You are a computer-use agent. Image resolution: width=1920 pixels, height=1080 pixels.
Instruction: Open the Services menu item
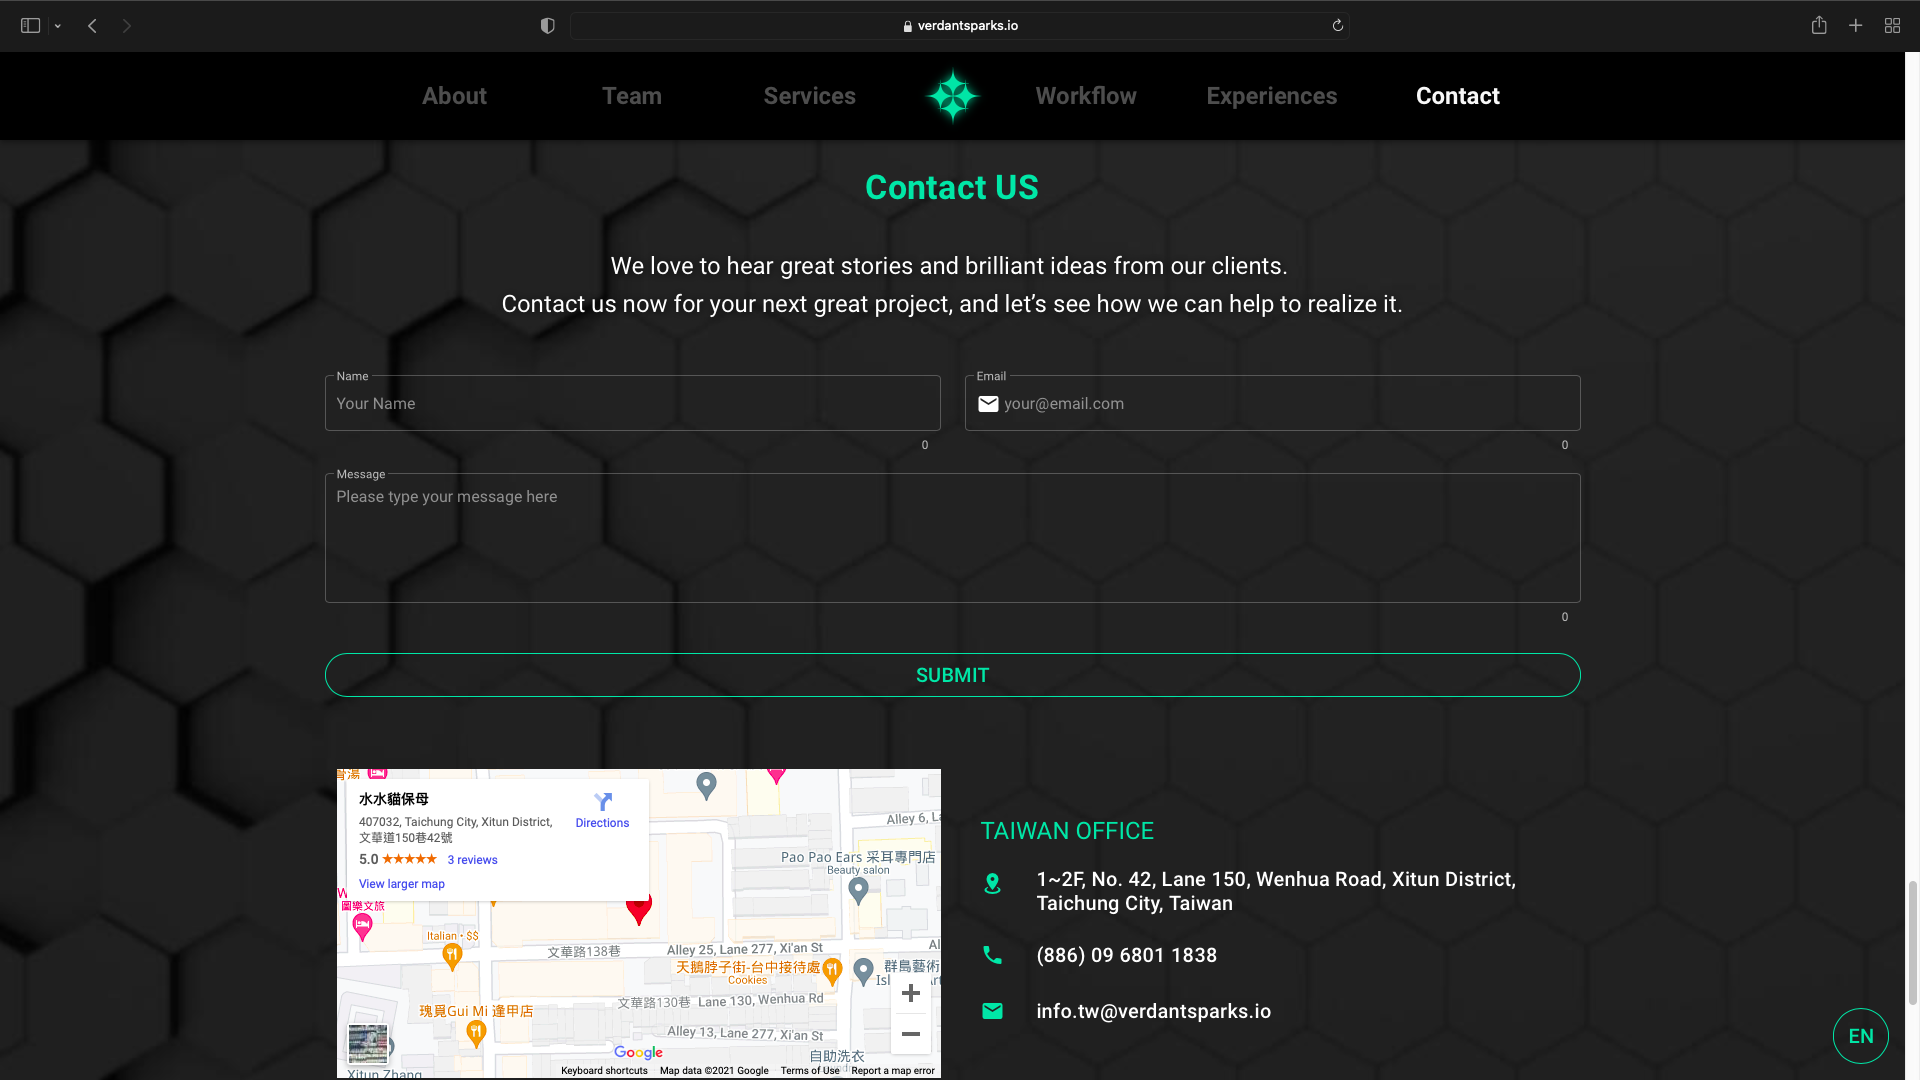(x=809, y=96)
